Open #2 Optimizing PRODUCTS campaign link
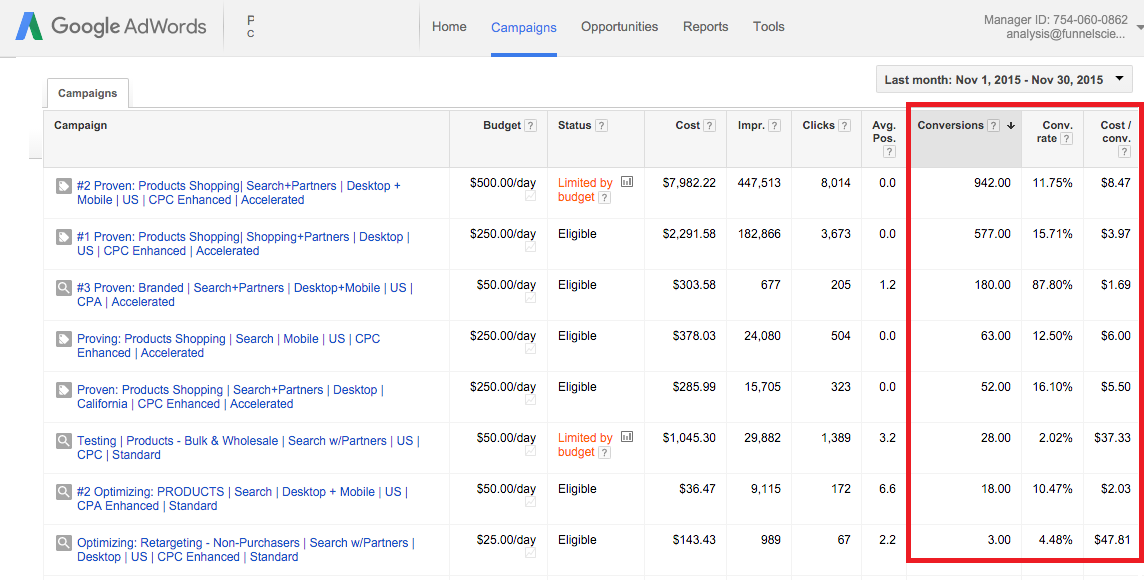 point(242,499)
